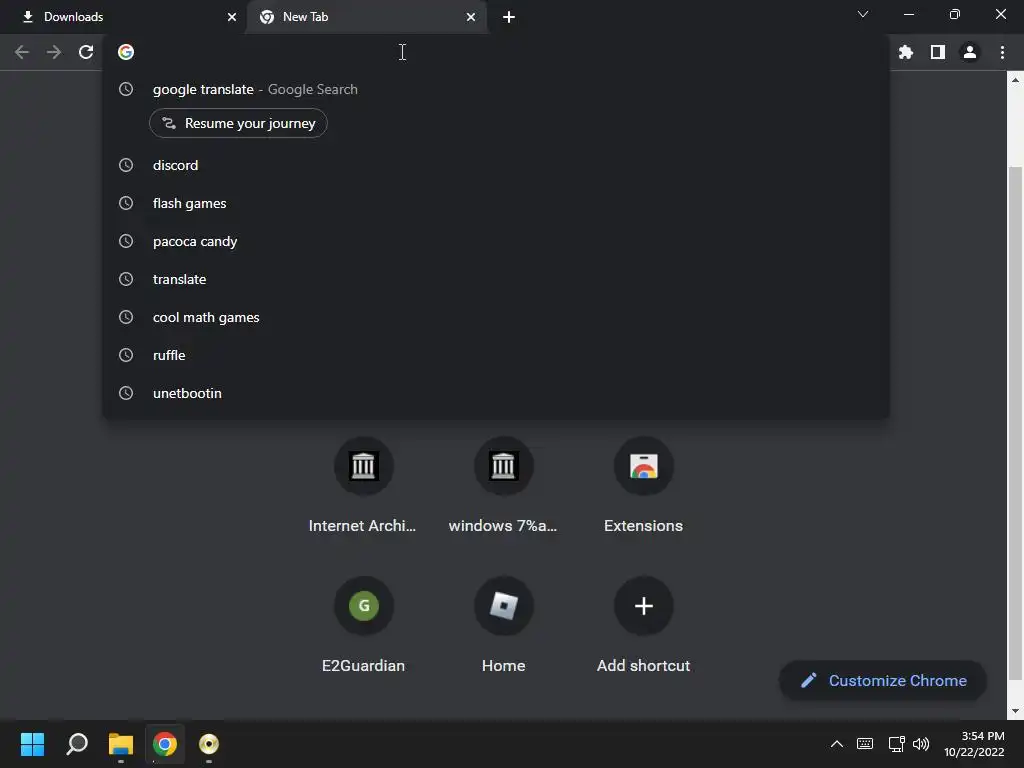1024x768 pixels.
Task: Open the volume speaker tray icon
Action: pos(921,744)
